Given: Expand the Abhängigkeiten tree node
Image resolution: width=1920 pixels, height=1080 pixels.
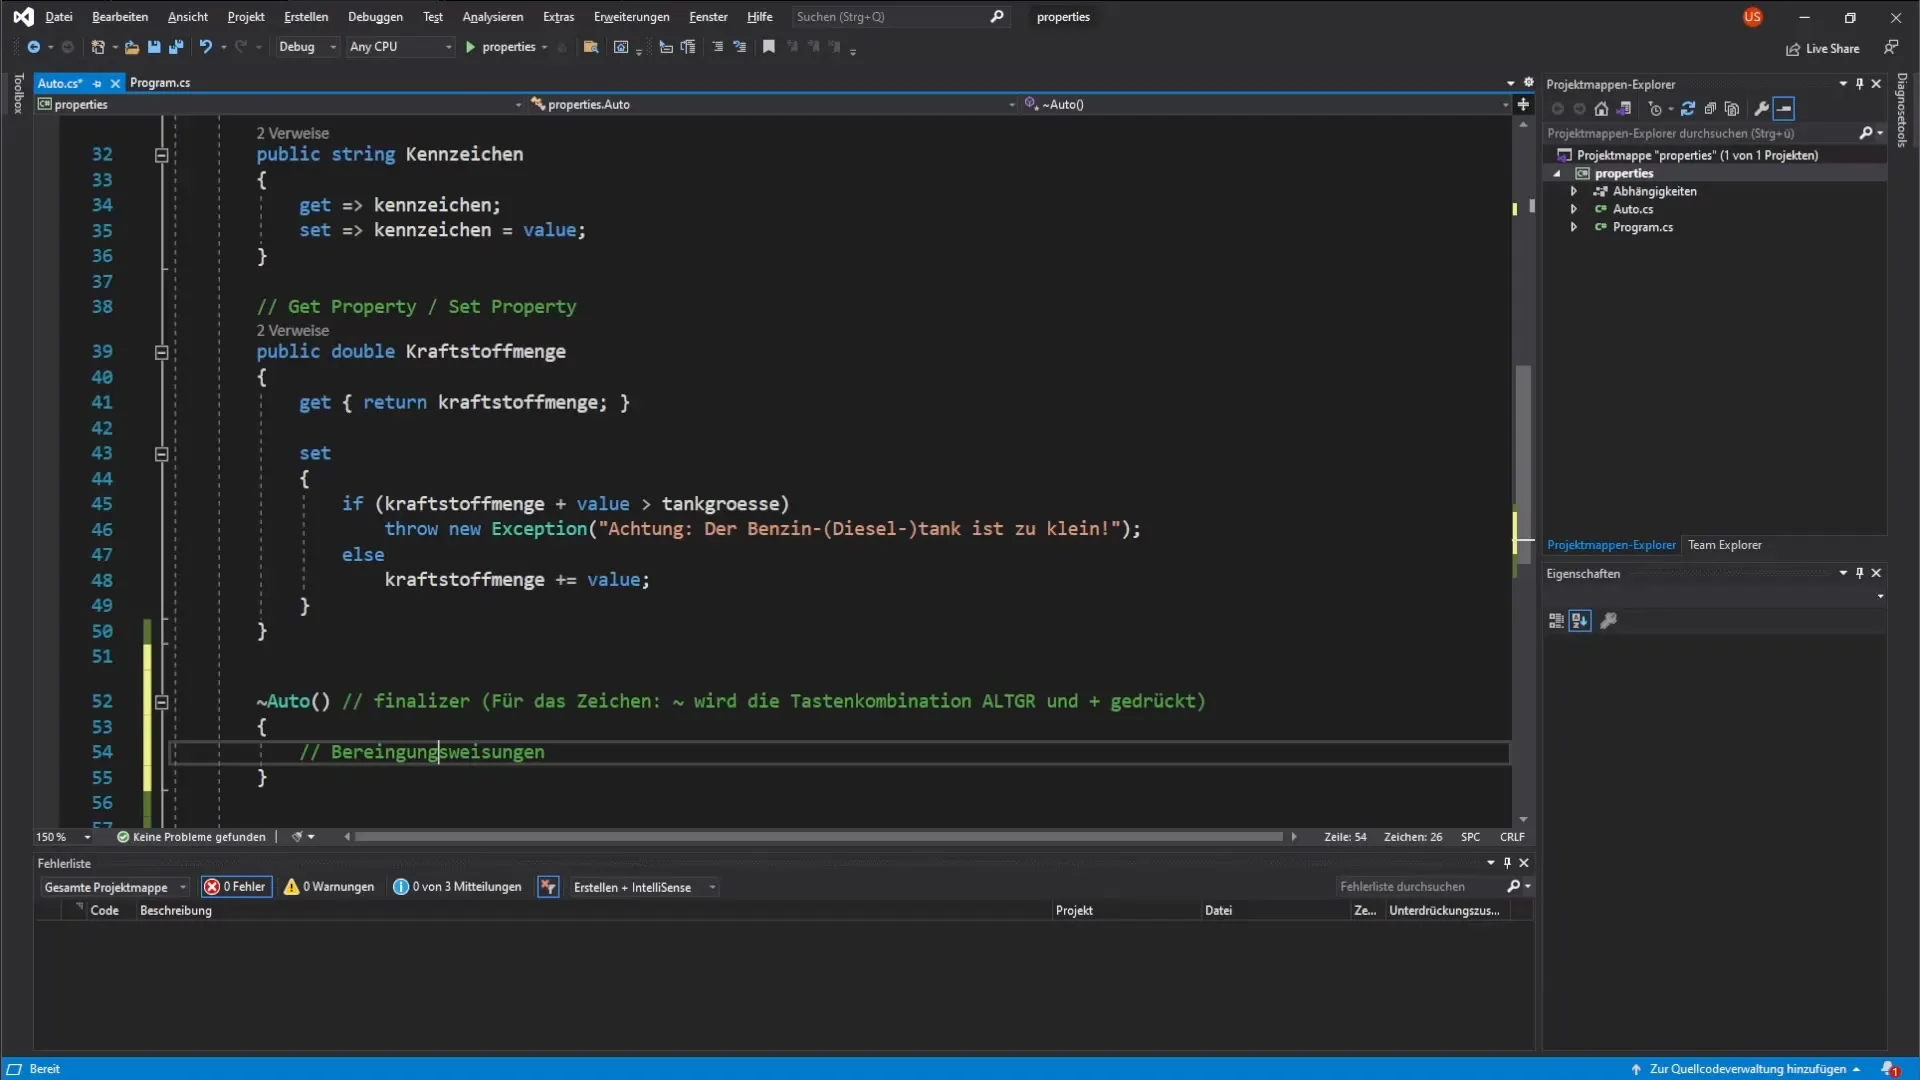Looking at the screenshot, I should coord(1574,191).
